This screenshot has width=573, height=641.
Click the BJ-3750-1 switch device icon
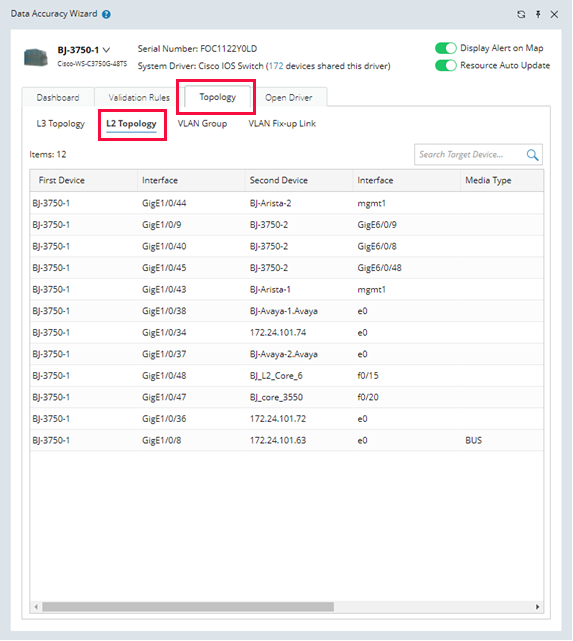click(x=36, y=57)
